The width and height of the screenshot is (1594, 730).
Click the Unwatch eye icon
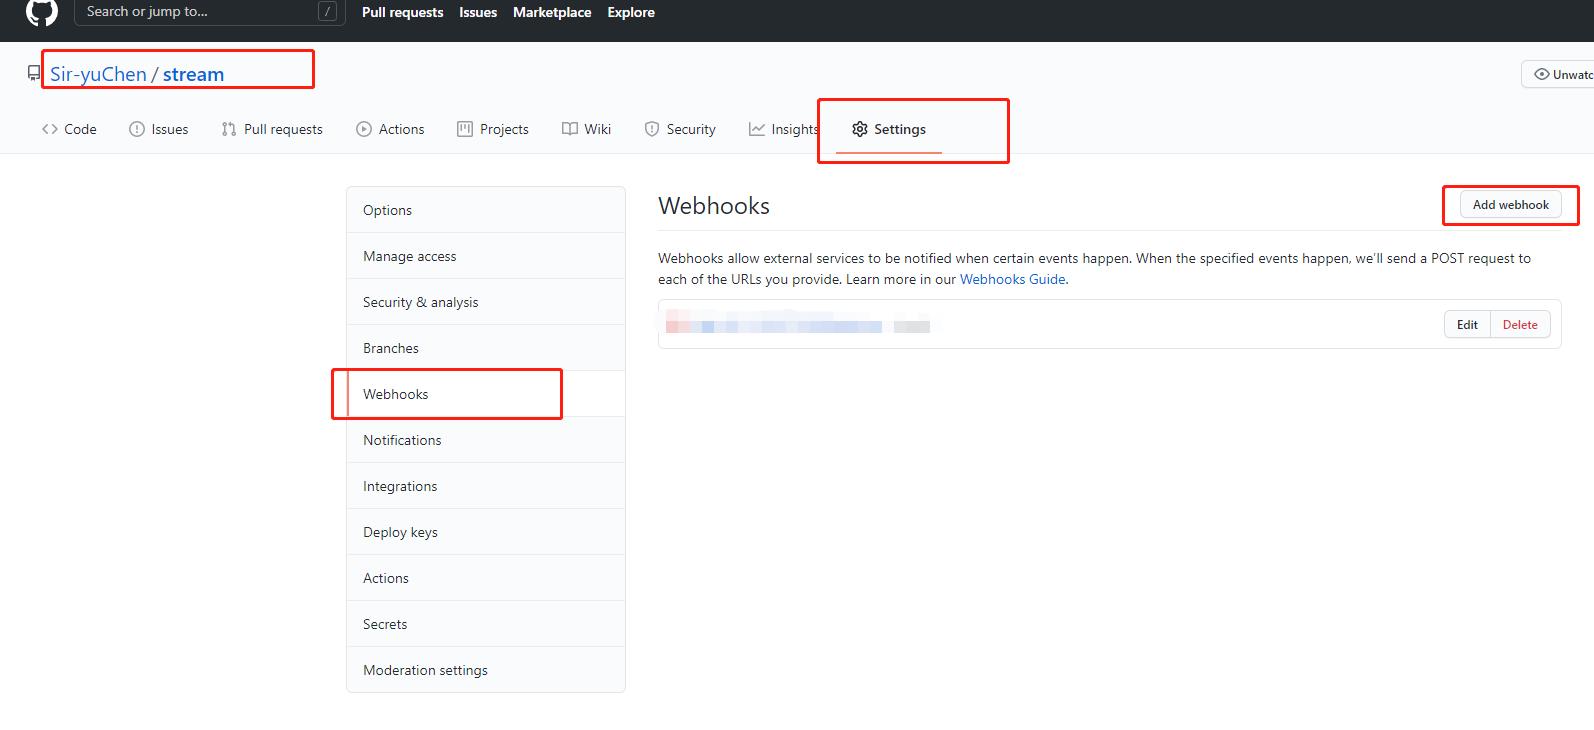pyautogui.click(x=1542, y=74)
